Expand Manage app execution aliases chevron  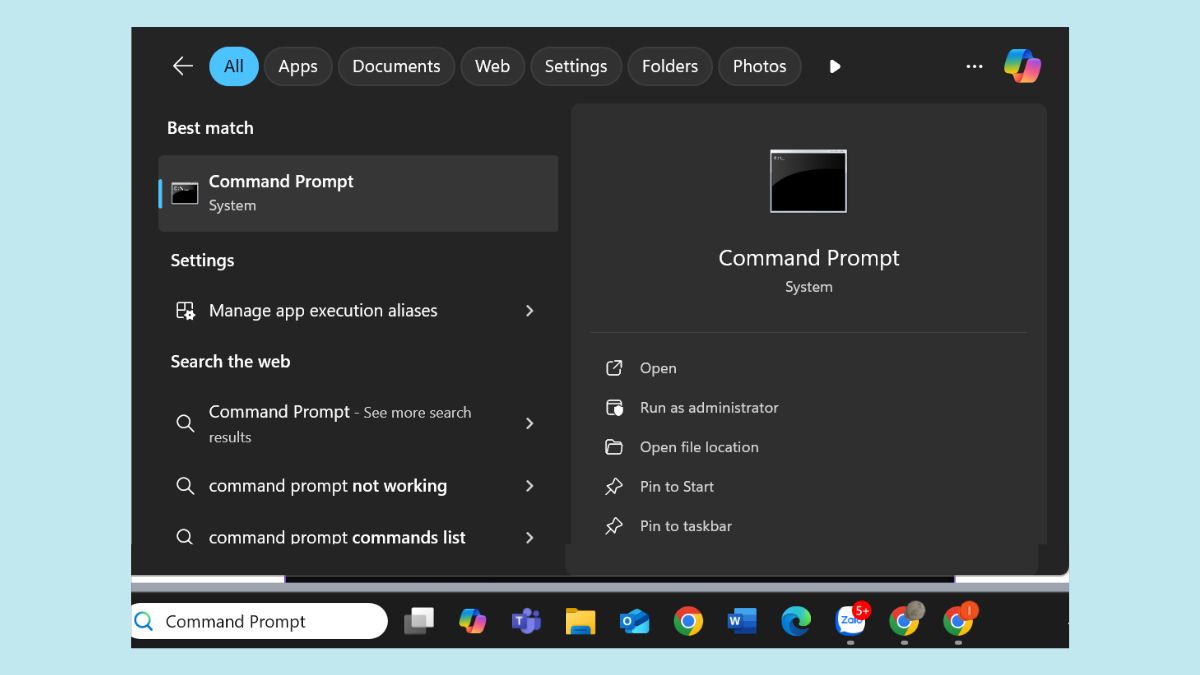pos(529,311)
